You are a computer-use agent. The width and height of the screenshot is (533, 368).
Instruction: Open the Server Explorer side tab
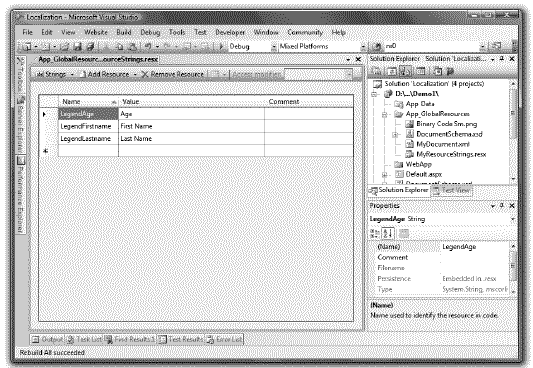(x=21, y=125)
